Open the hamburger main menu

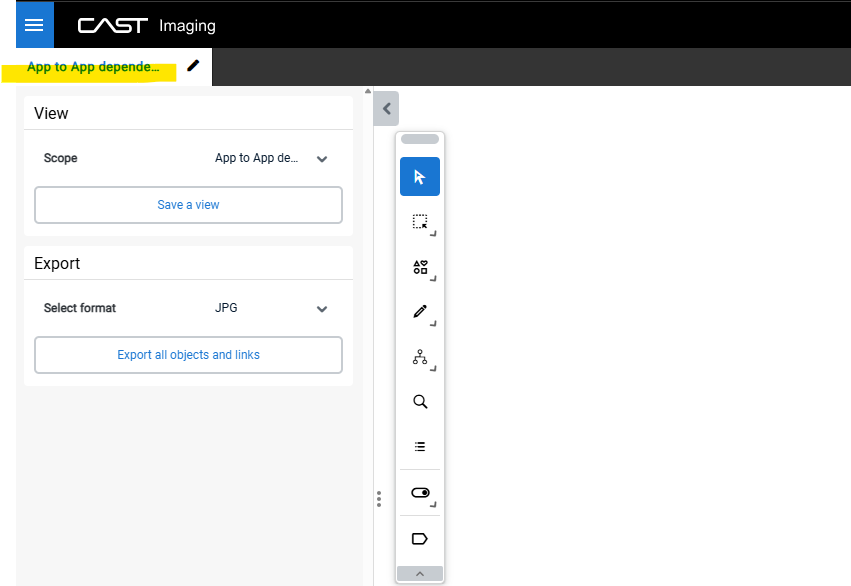(34, 25)
